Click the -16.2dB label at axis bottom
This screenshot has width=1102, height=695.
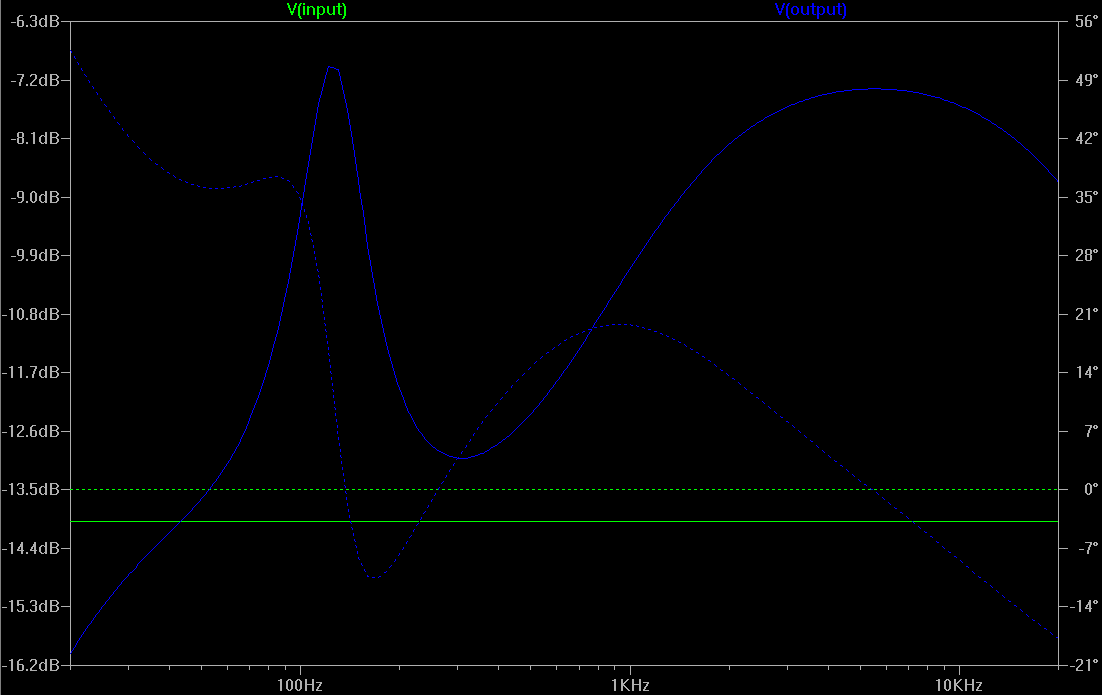(31, 665)
